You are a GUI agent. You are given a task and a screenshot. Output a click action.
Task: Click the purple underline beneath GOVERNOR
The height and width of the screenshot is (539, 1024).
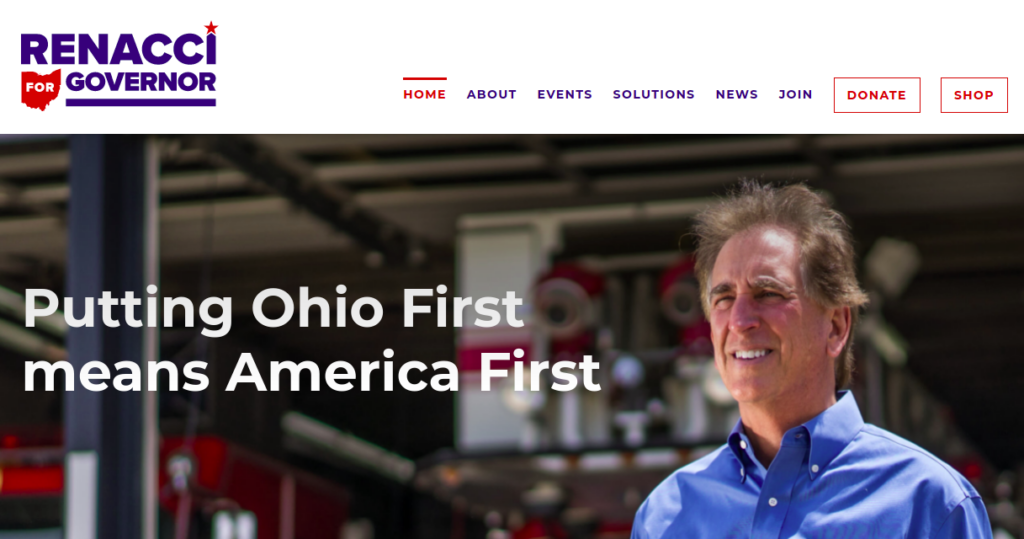coord(141,103)
